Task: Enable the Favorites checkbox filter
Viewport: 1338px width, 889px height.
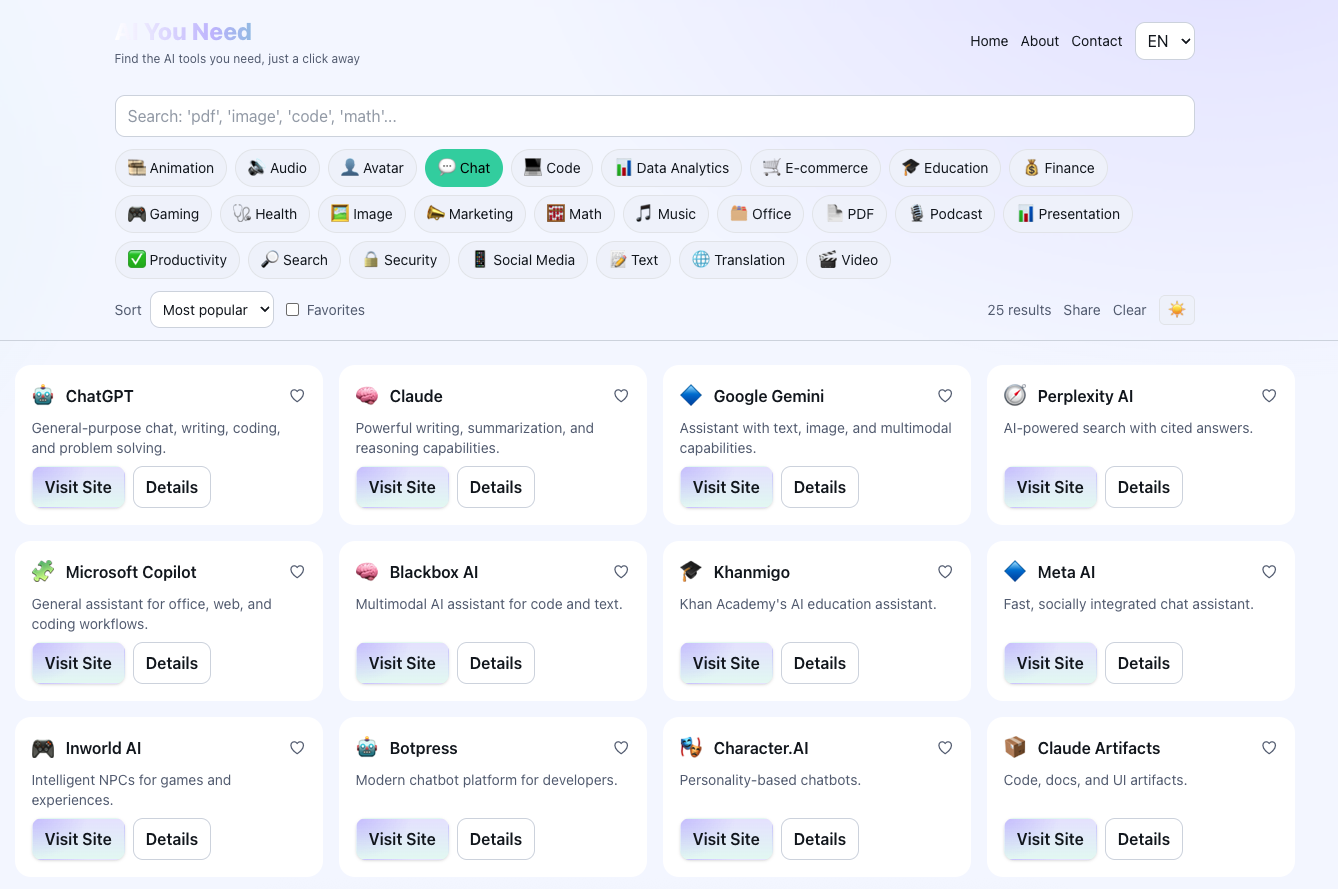Action: (x=292, y=310)
